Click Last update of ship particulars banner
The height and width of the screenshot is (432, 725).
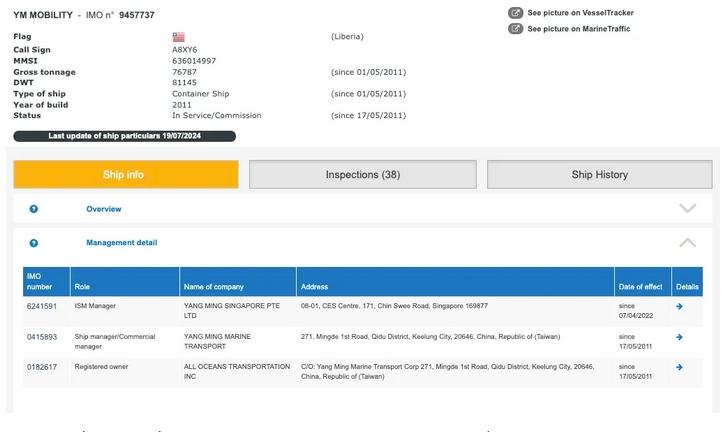pyautogui.click(x=124, y=136)
